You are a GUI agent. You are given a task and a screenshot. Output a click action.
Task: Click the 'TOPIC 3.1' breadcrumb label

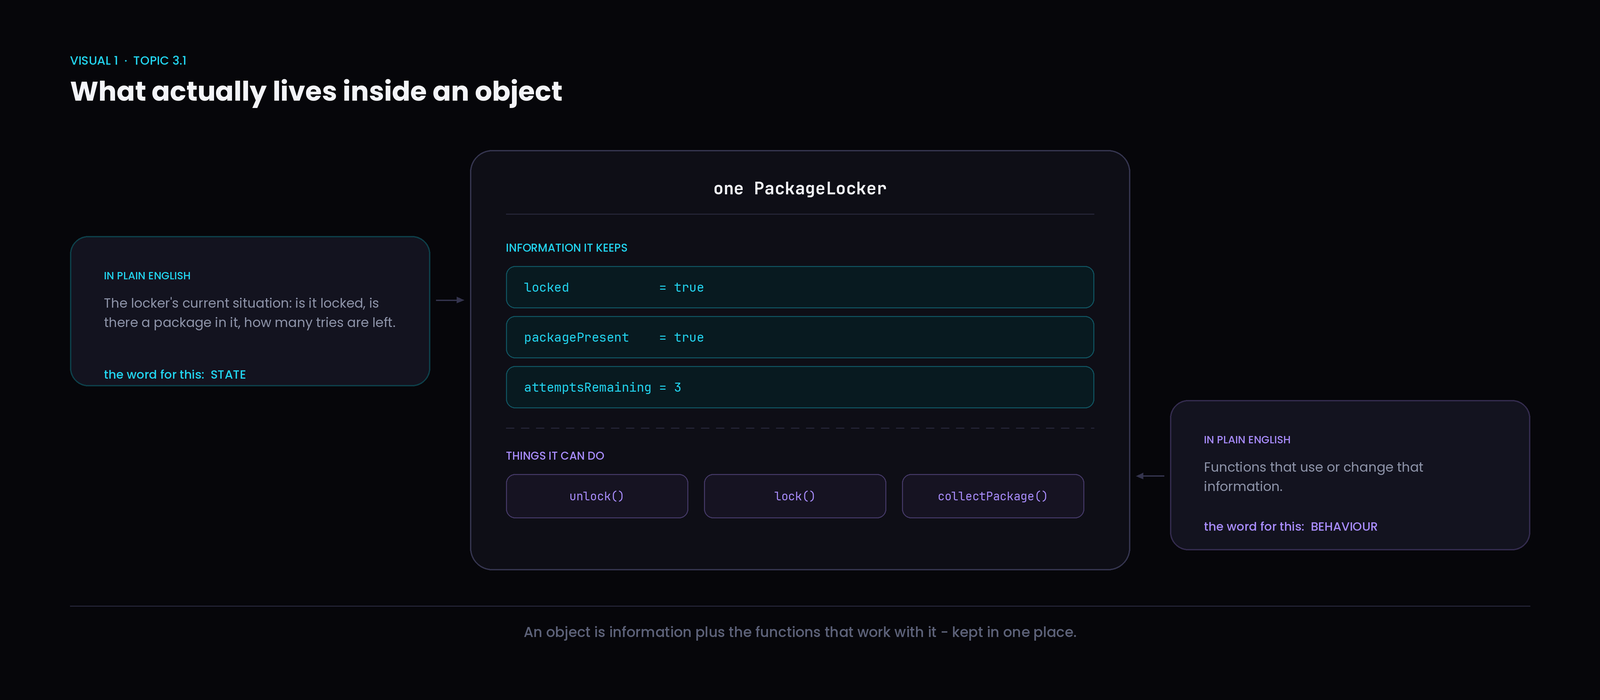[x=160, y=61]
